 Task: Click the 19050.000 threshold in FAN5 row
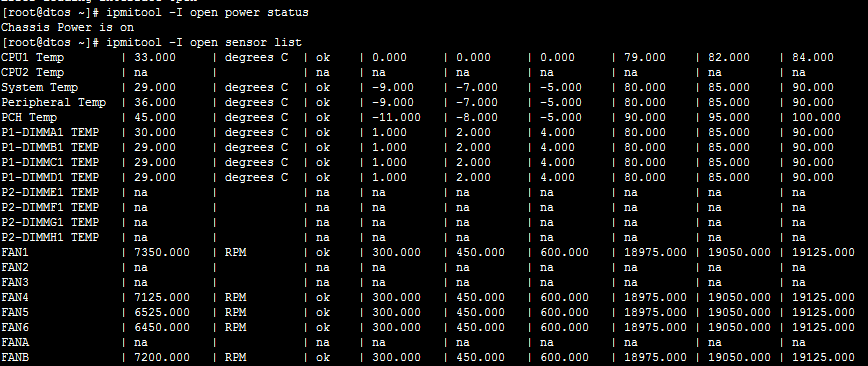(x=740, y=312)
